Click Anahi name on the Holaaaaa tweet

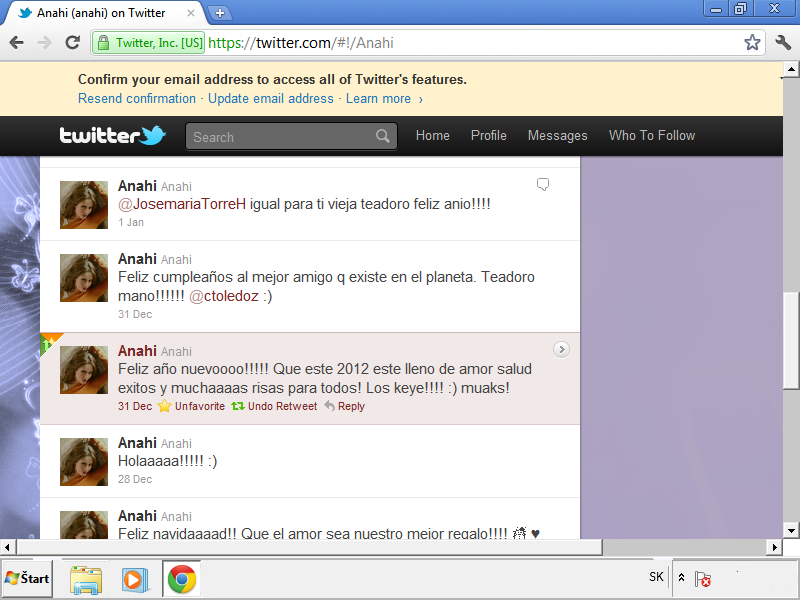[x=137, y=443]
